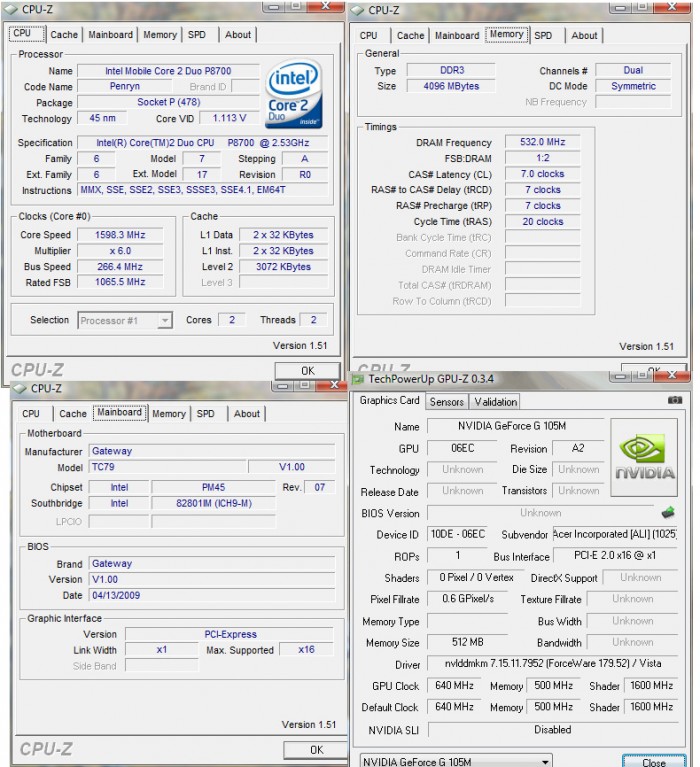
Task: Click the memory Size value 4096 MBytes
Action: click(x=451, y=86)
